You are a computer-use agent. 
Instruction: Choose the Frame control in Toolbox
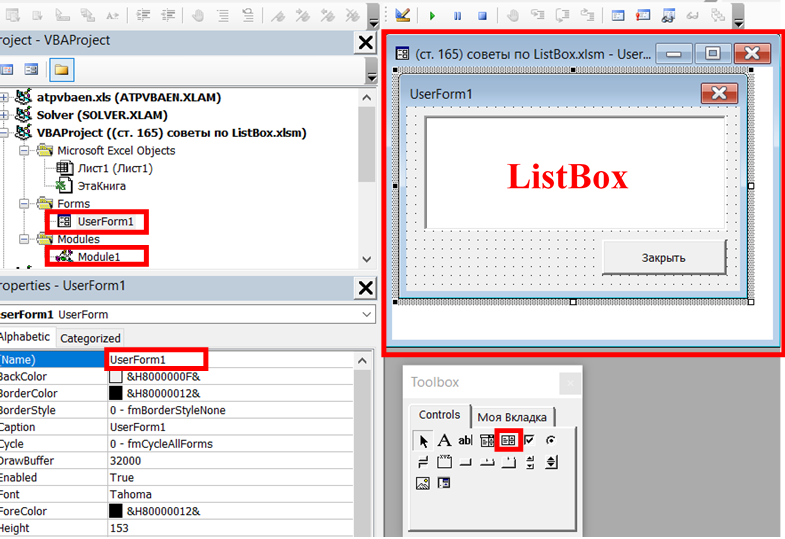pyautogui.click(x=444, y=462)
